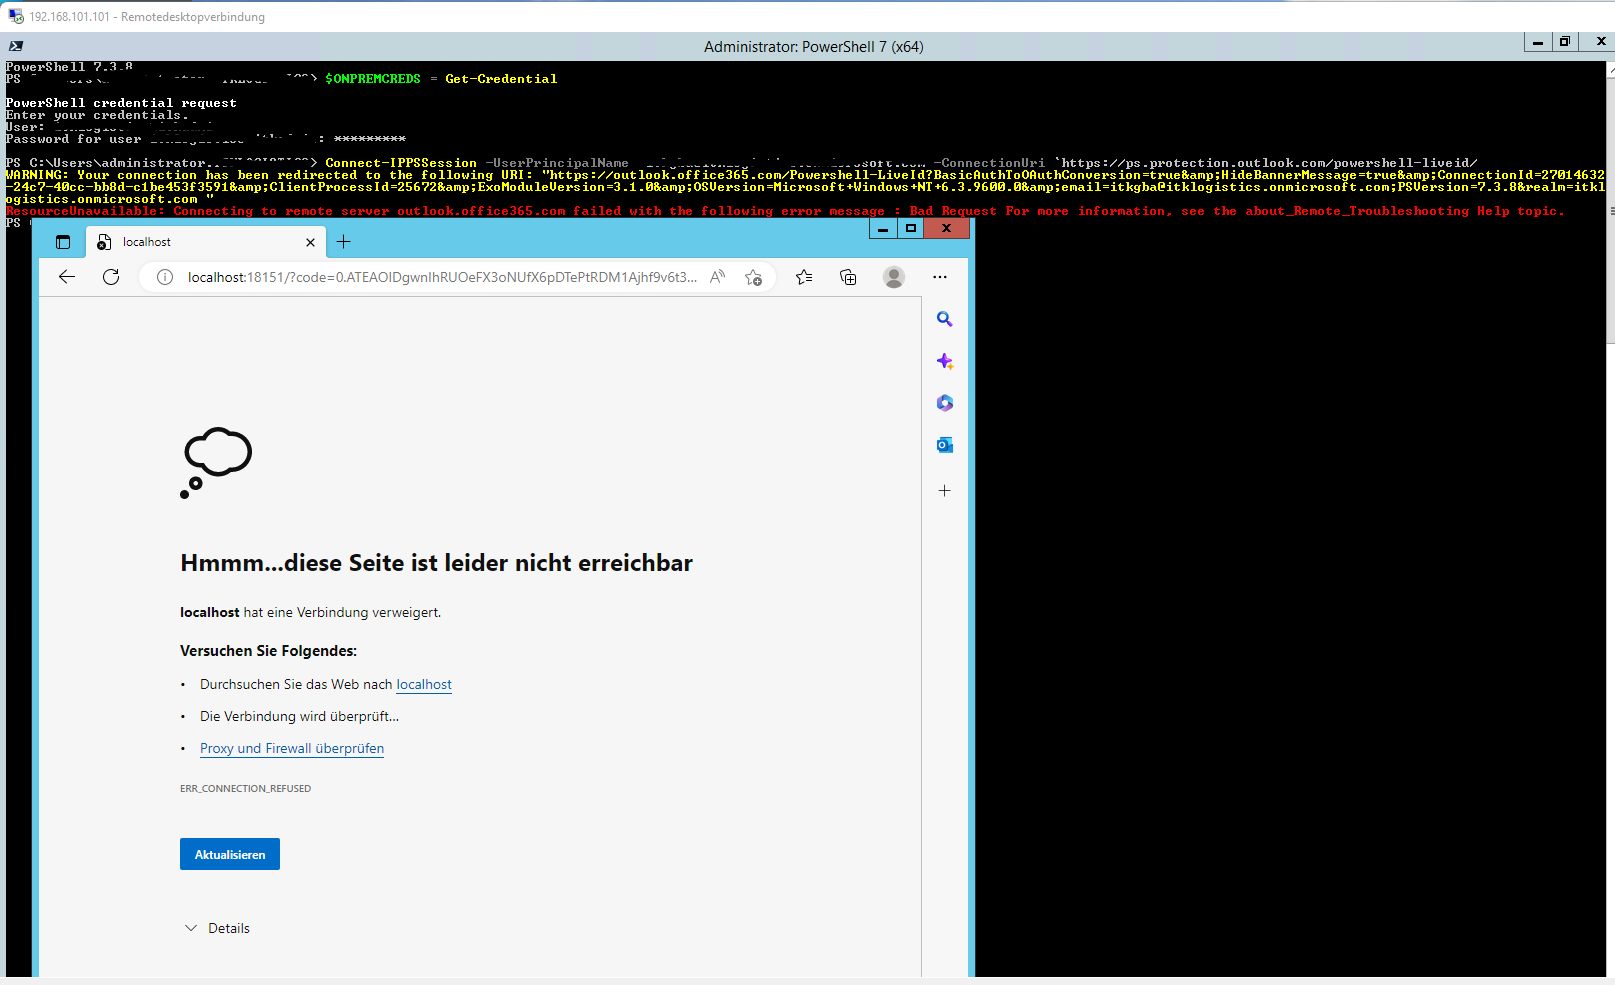This screenshot has width=1615, height=985.
Task: Minimize the PowerShell 7 window
Action: 1537,42
